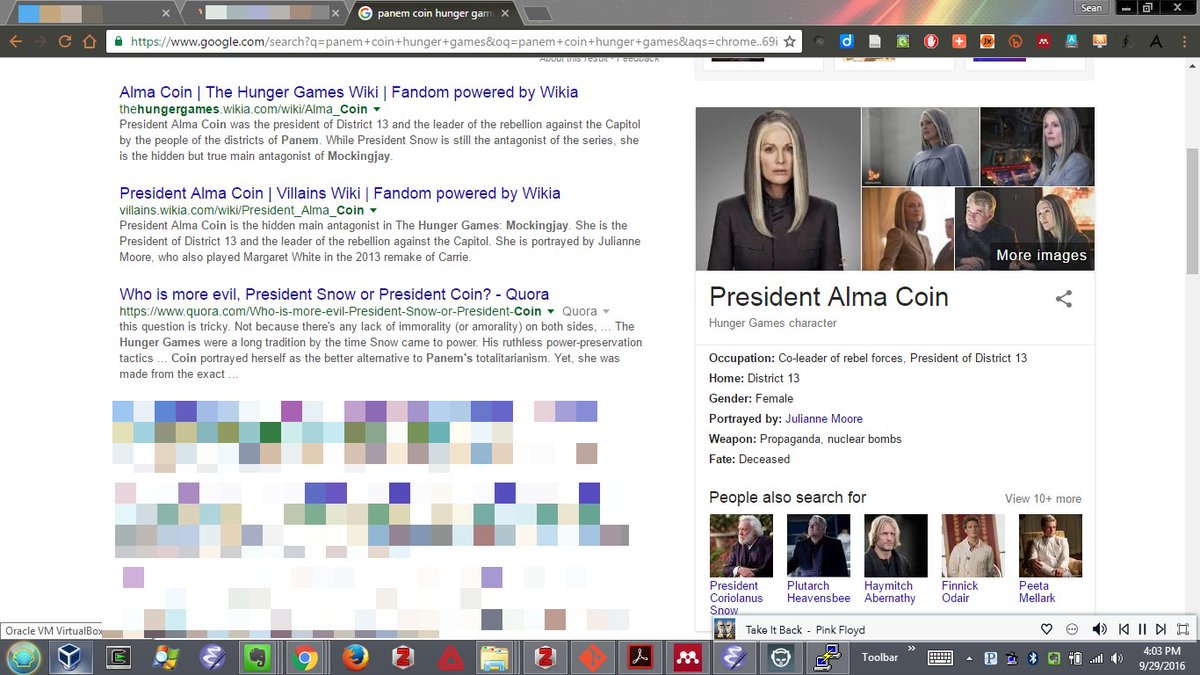Open the PuTTY taskbar icon

click(x=826, y=657)
